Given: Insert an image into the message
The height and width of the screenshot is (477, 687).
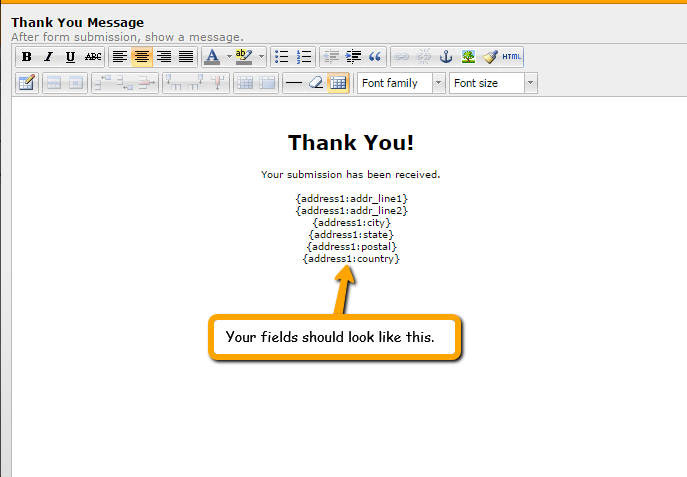Looking at the screenshot, I should (x=468, y=57).
